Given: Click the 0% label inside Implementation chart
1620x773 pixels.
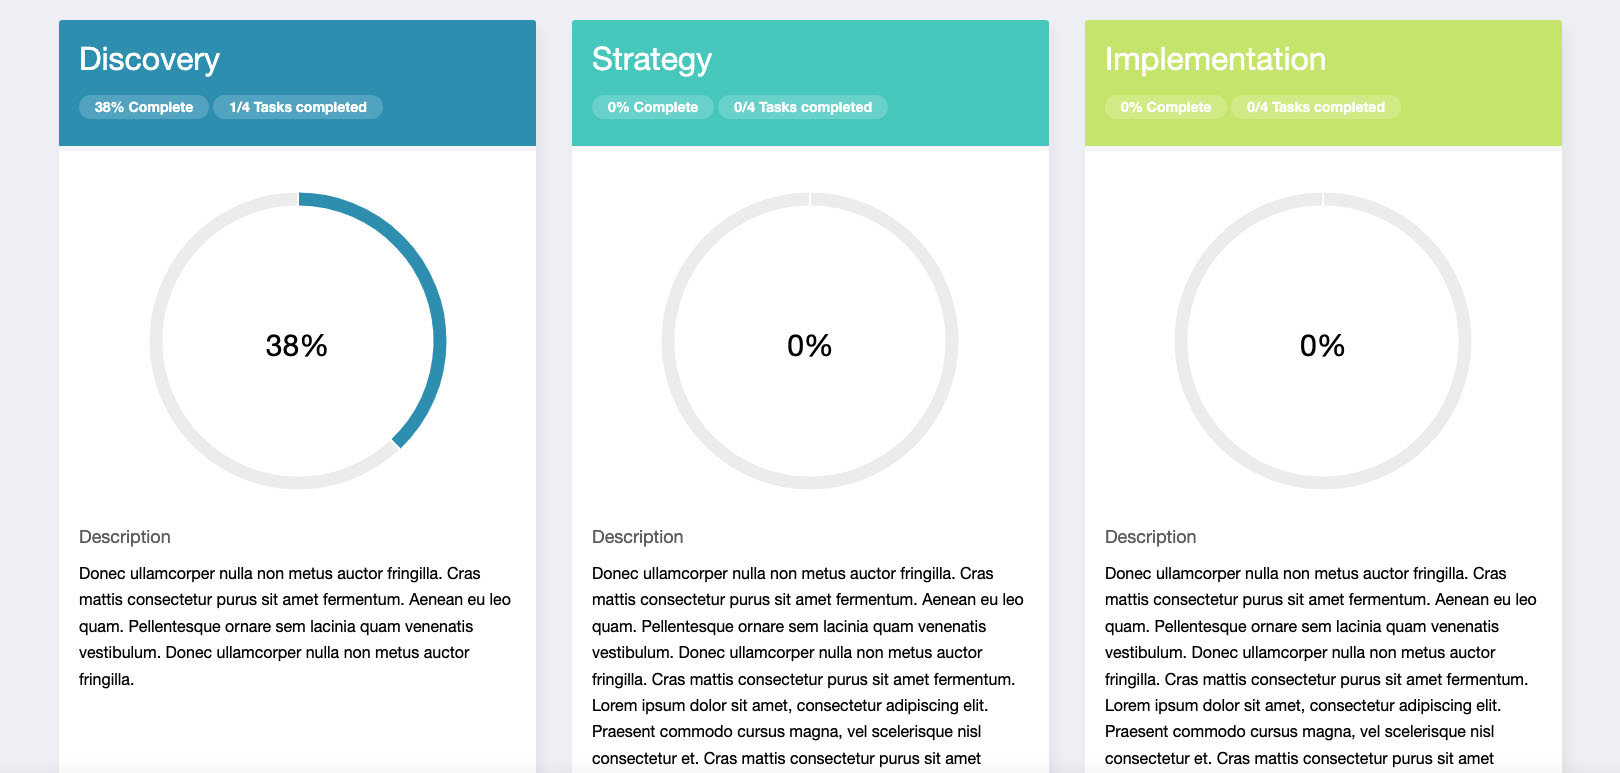Looking at the screenshot, I should click(1323, 346).
